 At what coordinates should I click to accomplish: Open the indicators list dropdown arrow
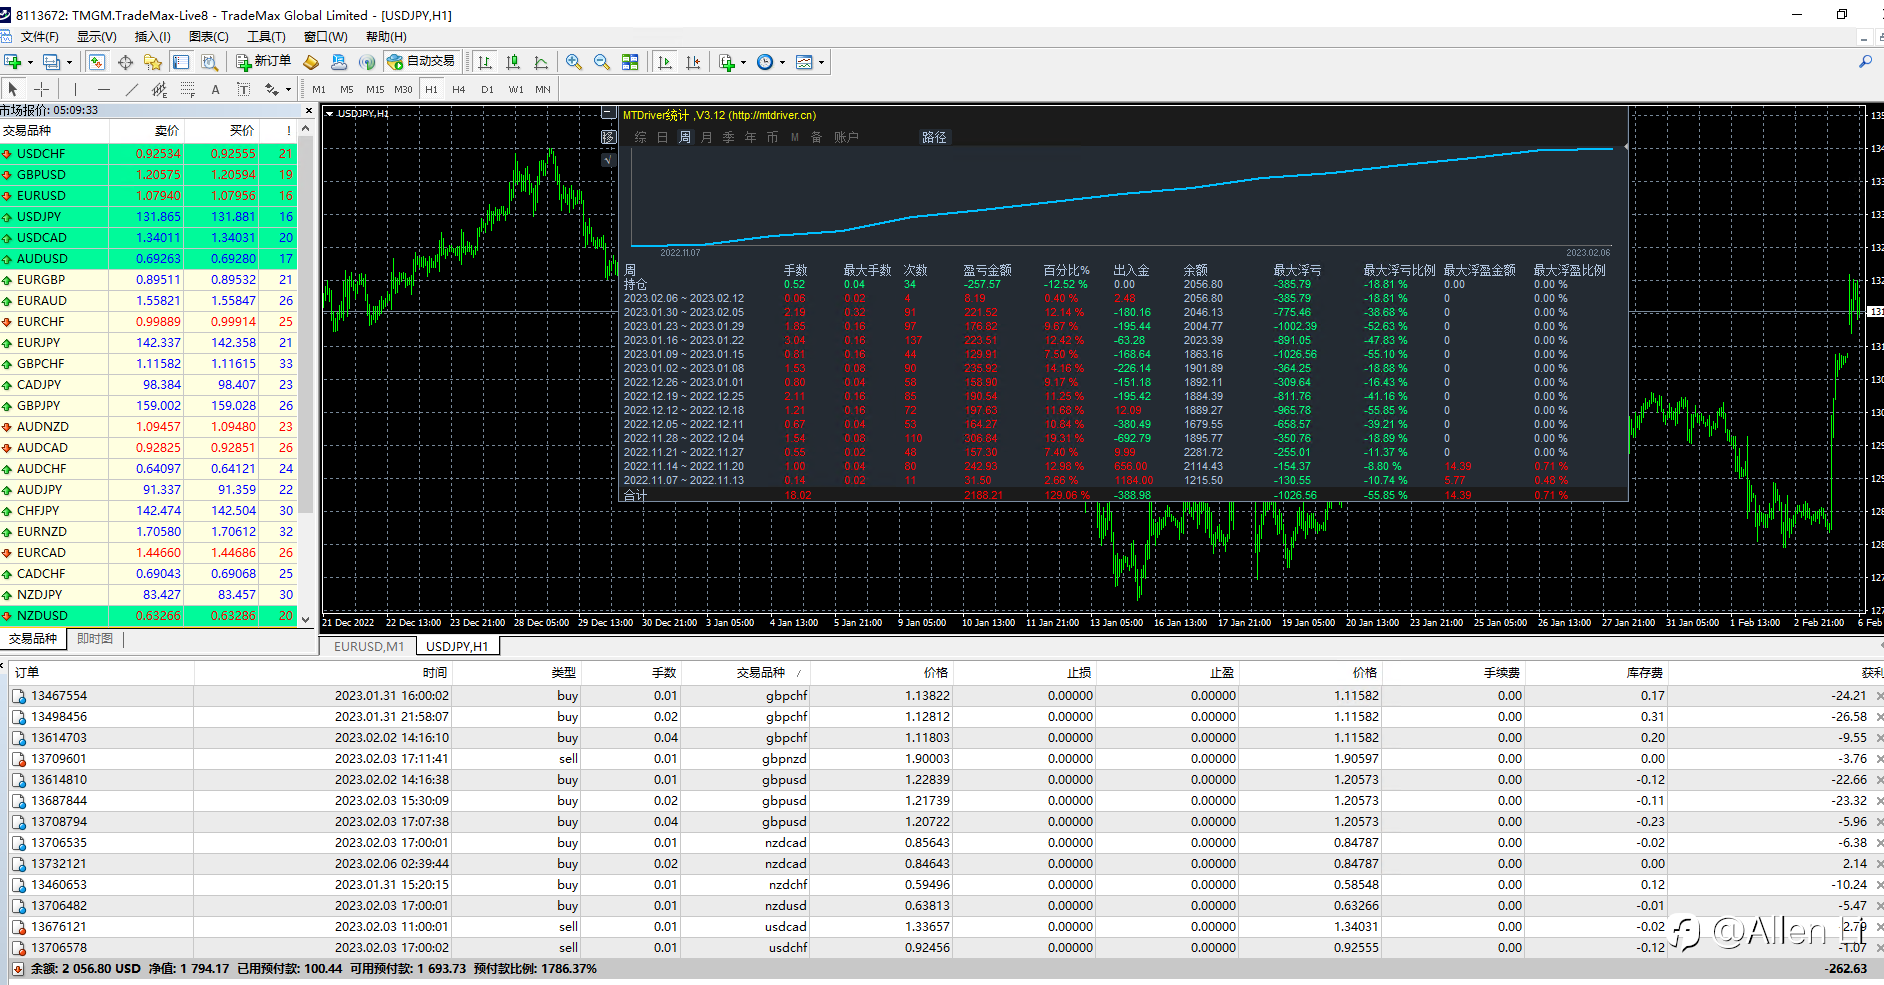[743, 62]
